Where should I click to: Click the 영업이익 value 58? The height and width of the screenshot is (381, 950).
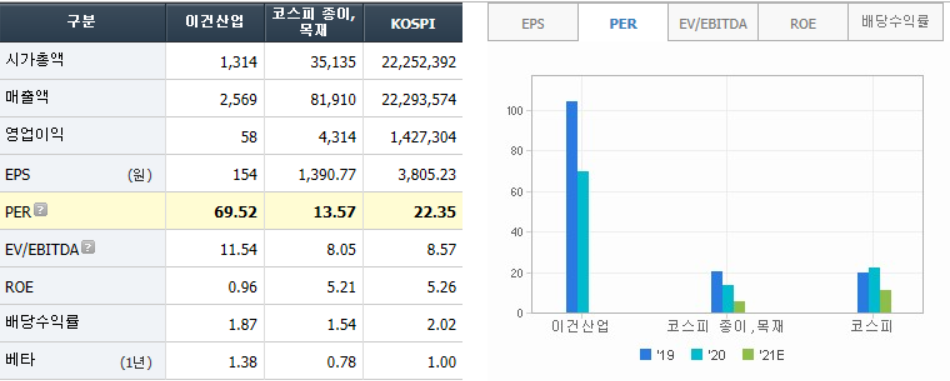point(248,137)
